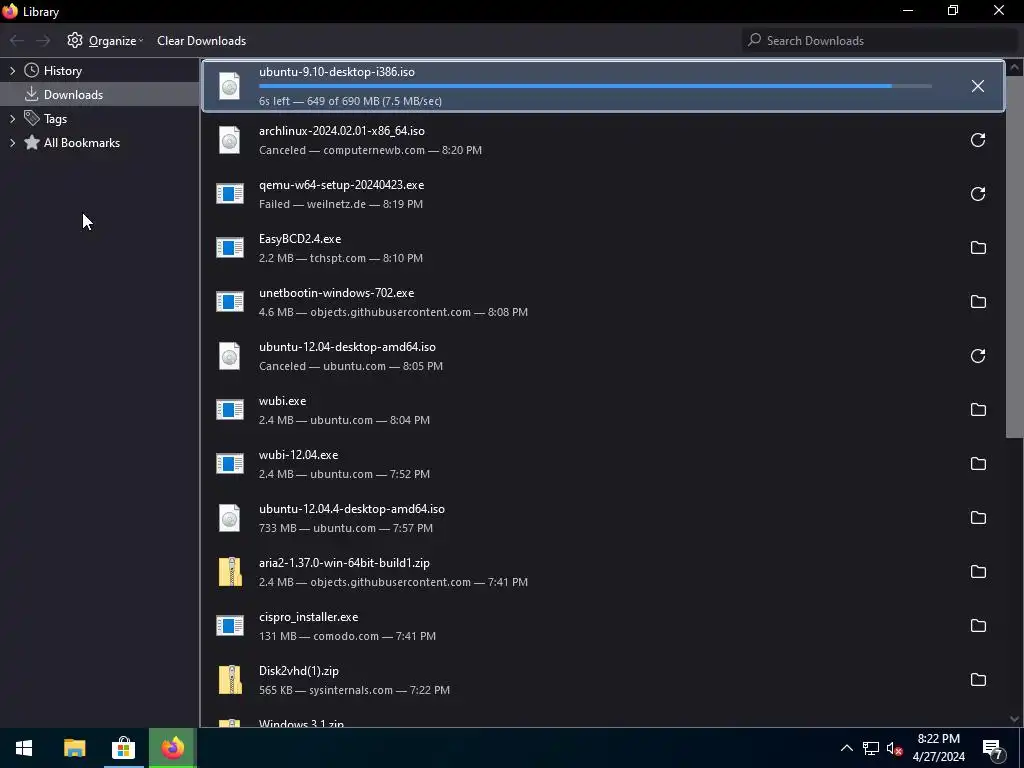Screen dimensions: 1024x768
Task: Select the EasyBCD2.4.exe file name
Action: click(300, 239)
